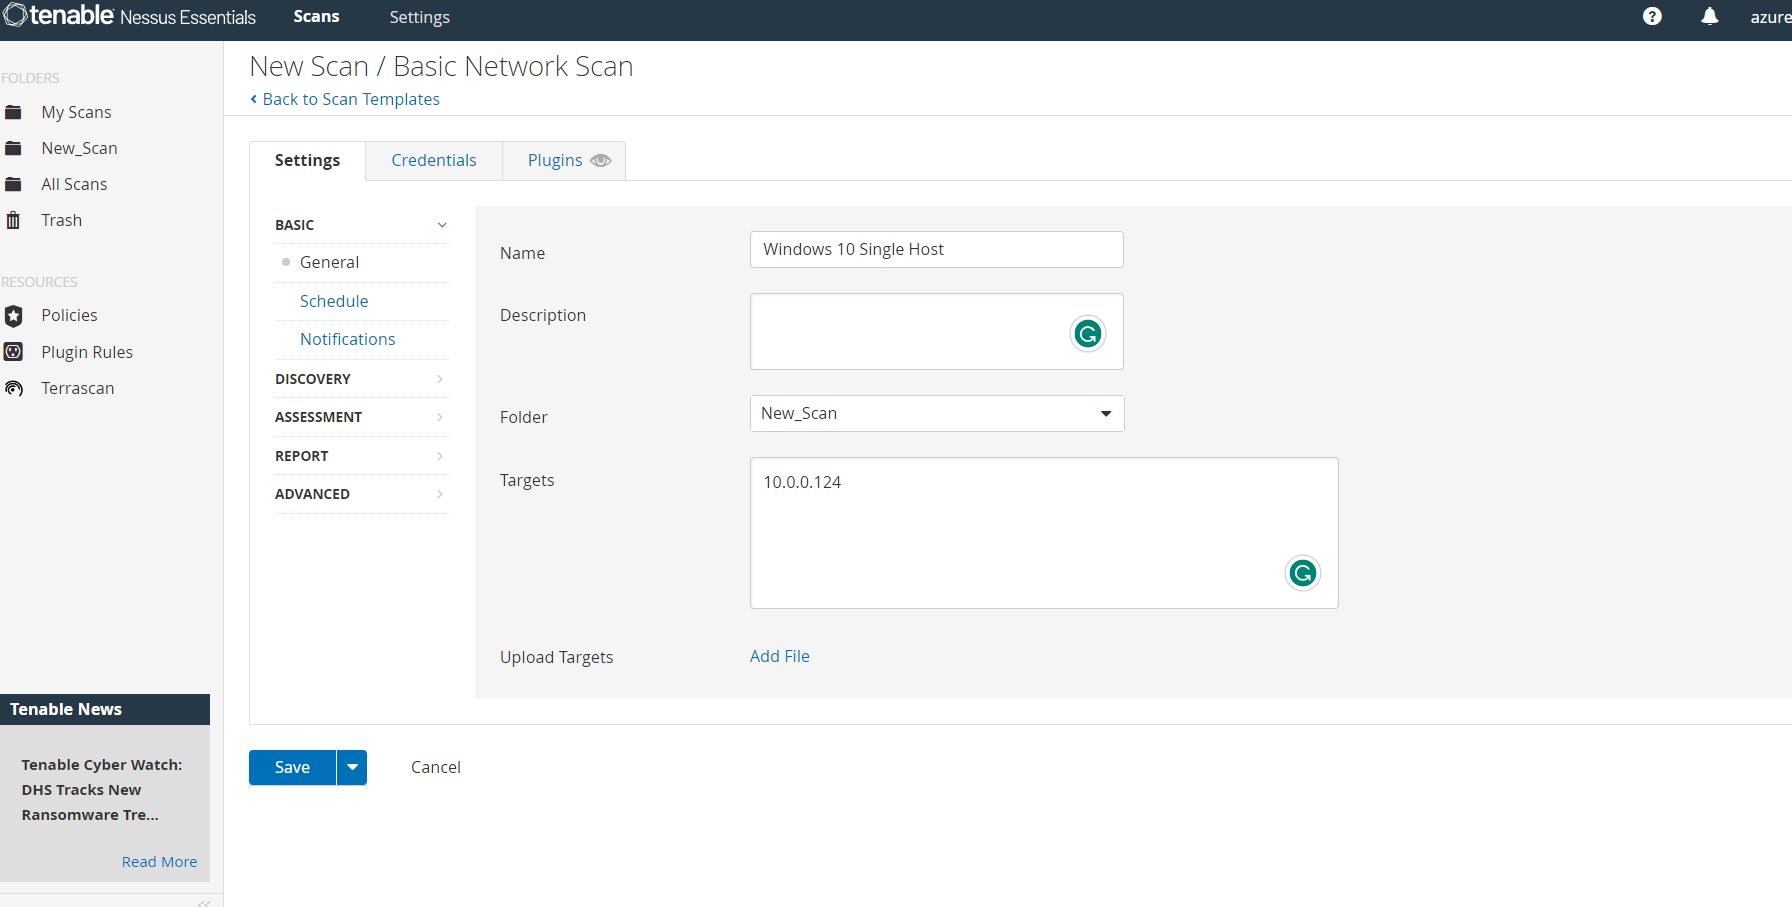
Task: Open the Trash folder
Action: 61,220
